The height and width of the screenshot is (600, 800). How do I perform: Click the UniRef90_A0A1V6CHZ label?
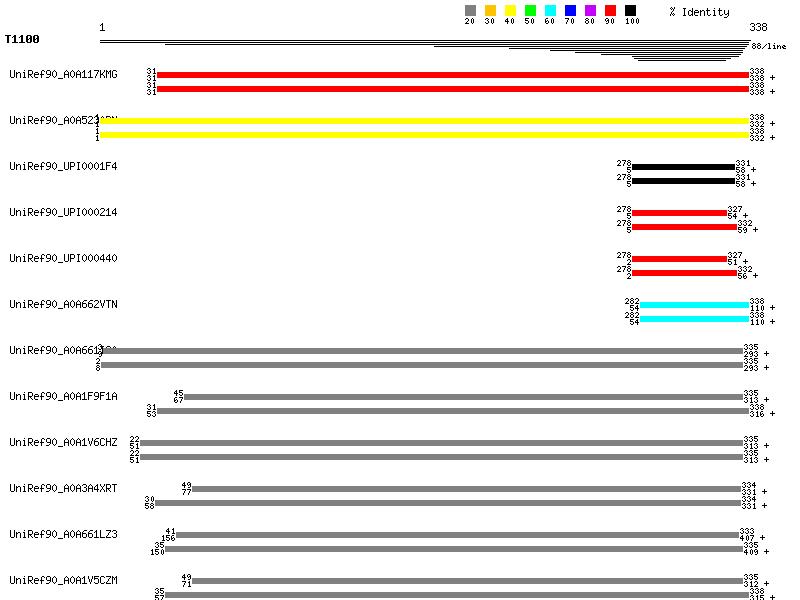click(63, 442)
